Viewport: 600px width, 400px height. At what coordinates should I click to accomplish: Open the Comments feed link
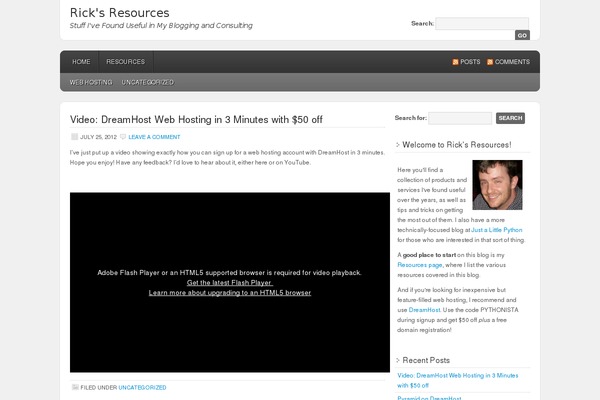(x=512, y=62)
